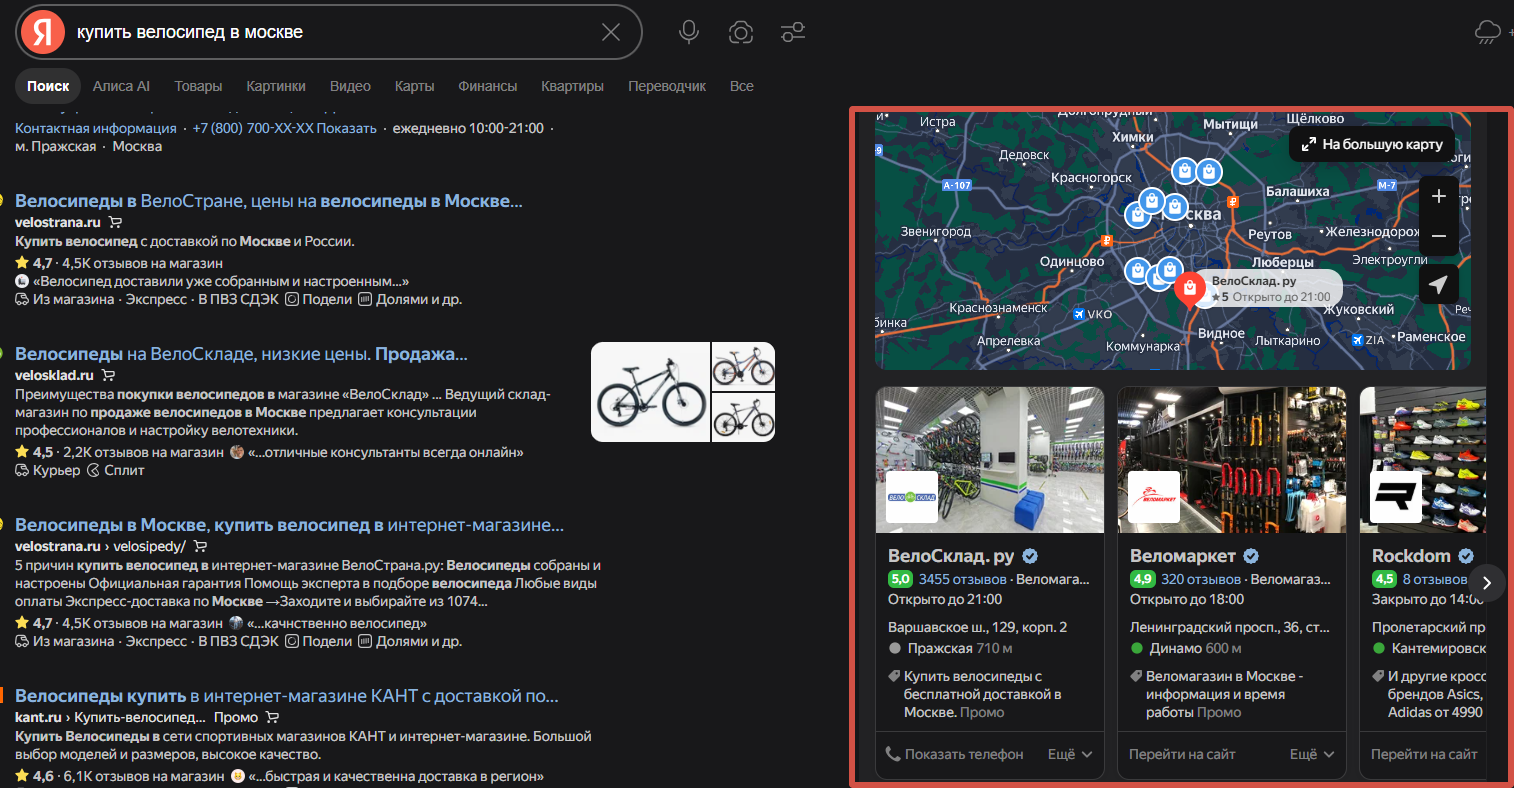Go to the Переводчик tab
1514x788 pixels.
point(667,86)
